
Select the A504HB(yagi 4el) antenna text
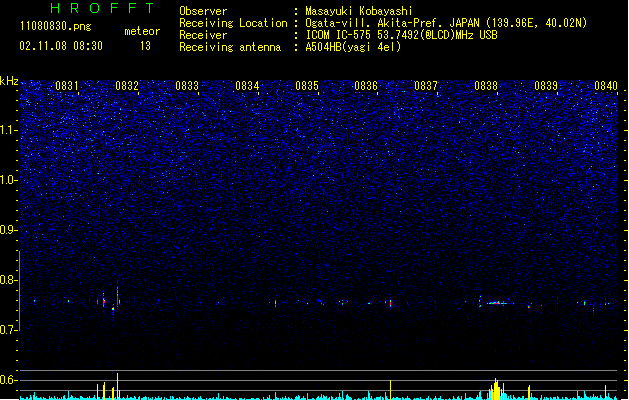353,47
